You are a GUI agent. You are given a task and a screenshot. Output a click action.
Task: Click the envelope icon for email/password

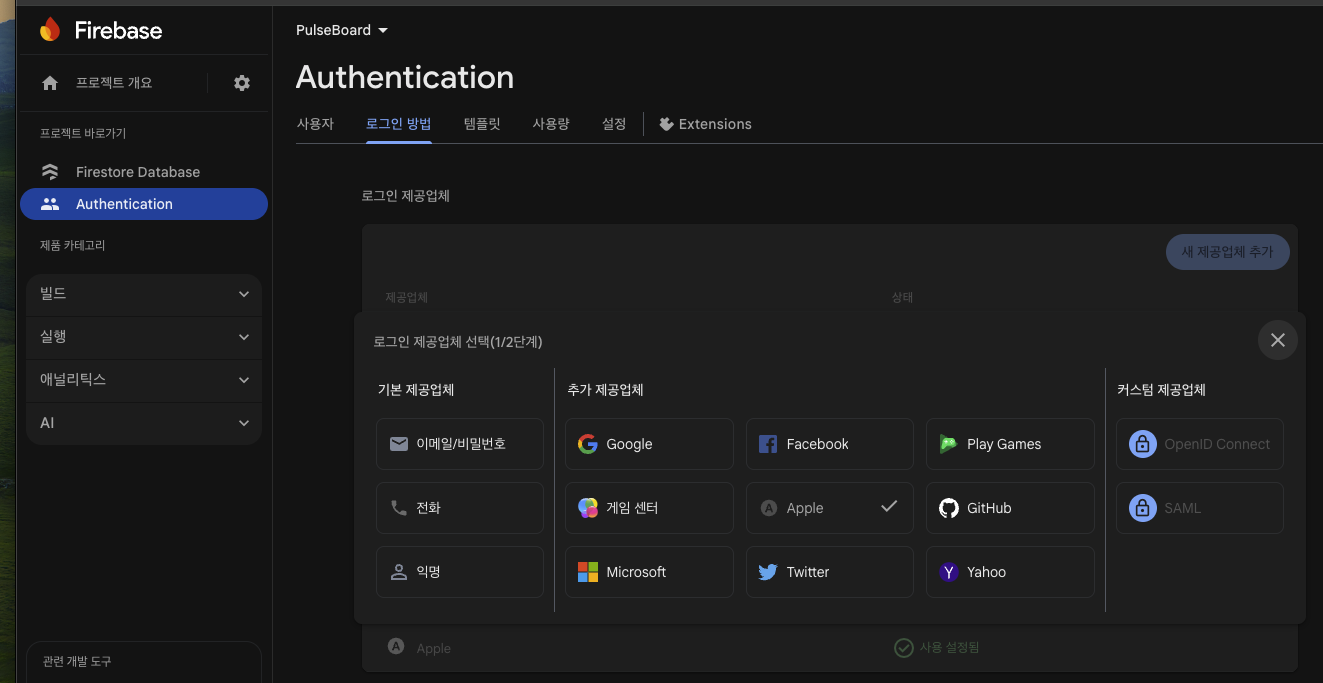pyautogui.click(x=399, y=444)
